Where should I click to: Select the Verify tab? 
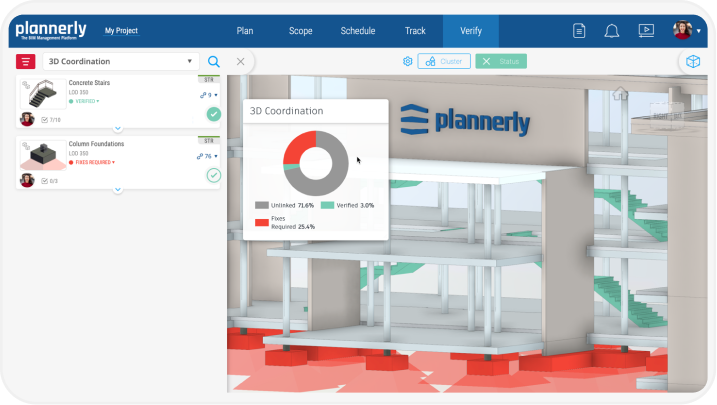471,31
